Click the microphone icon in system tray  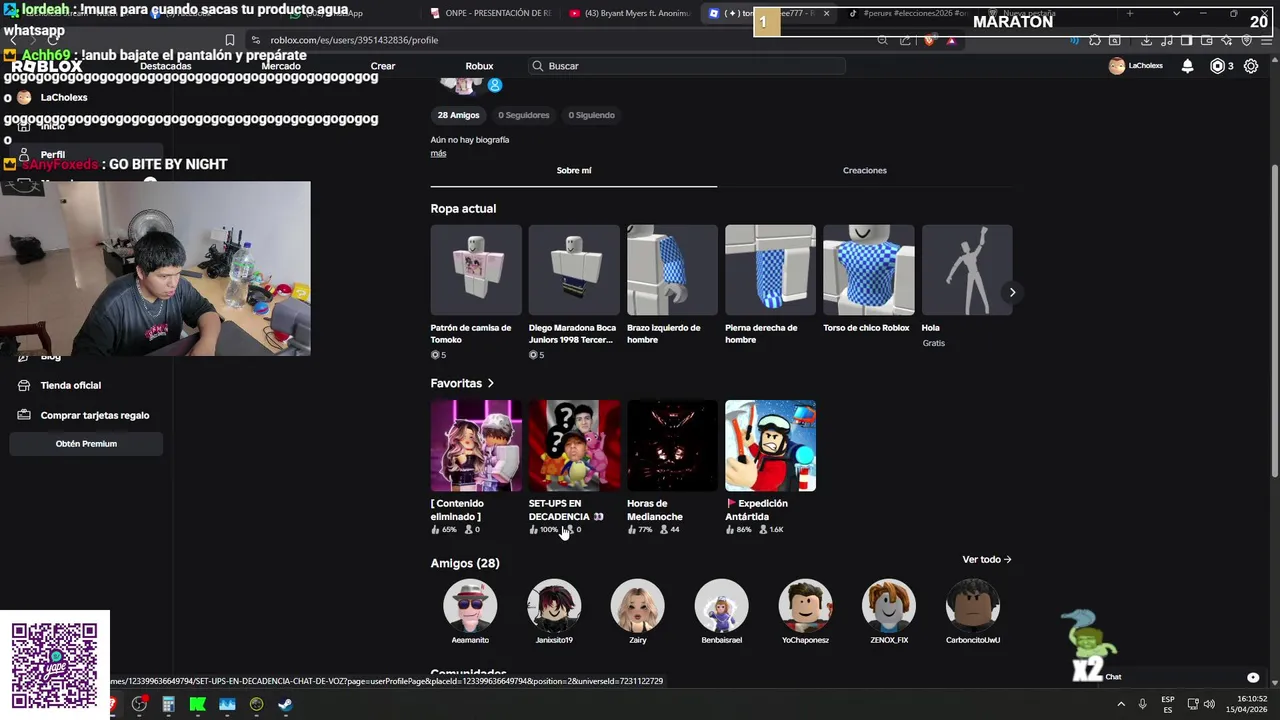point(1142,704)
